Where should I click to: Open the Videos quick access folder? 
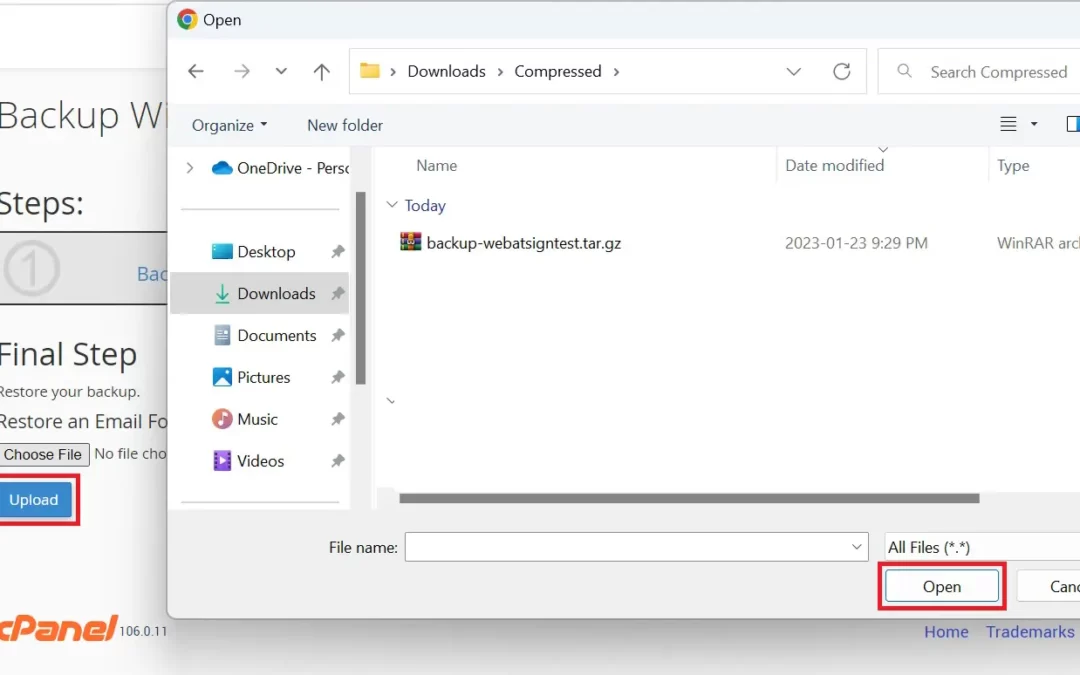point(260,461)
